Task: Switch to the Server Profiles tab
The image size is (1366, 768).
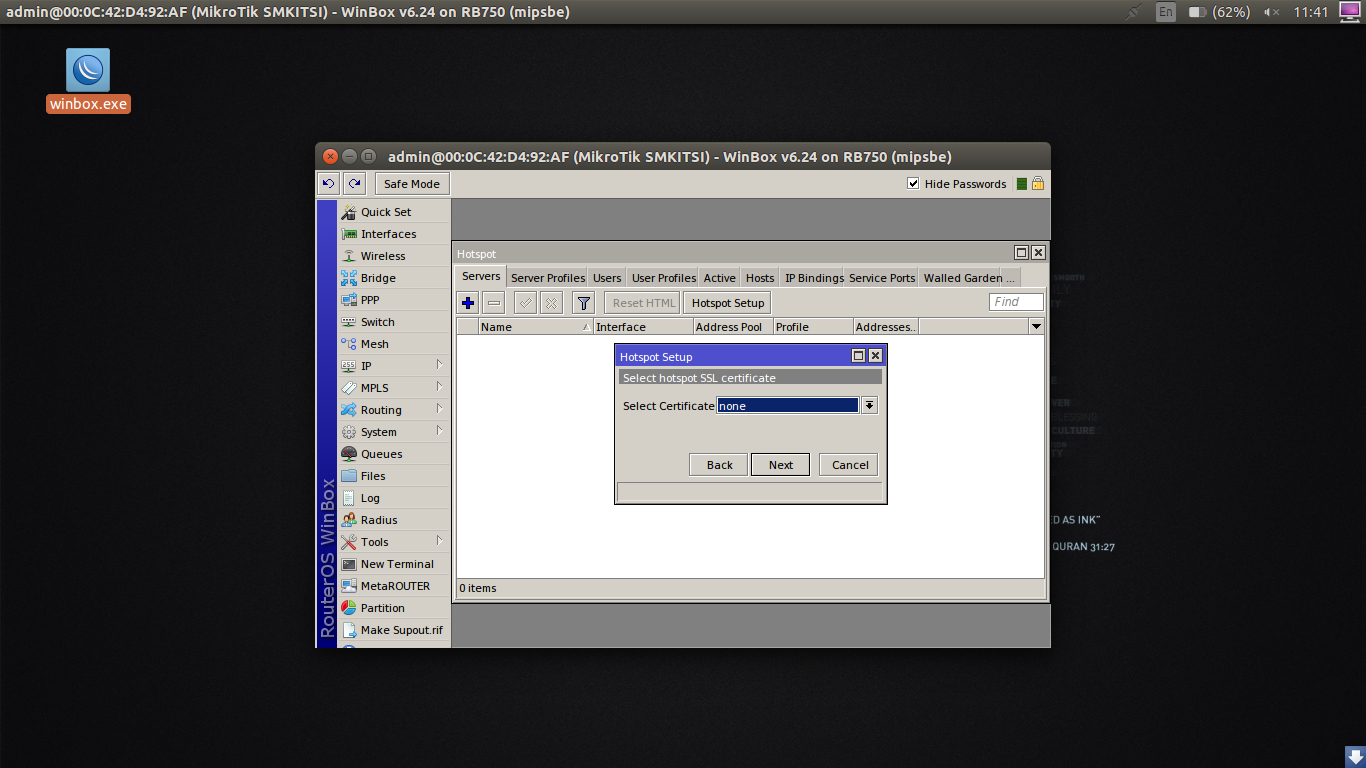Action: tap(548, 278)
